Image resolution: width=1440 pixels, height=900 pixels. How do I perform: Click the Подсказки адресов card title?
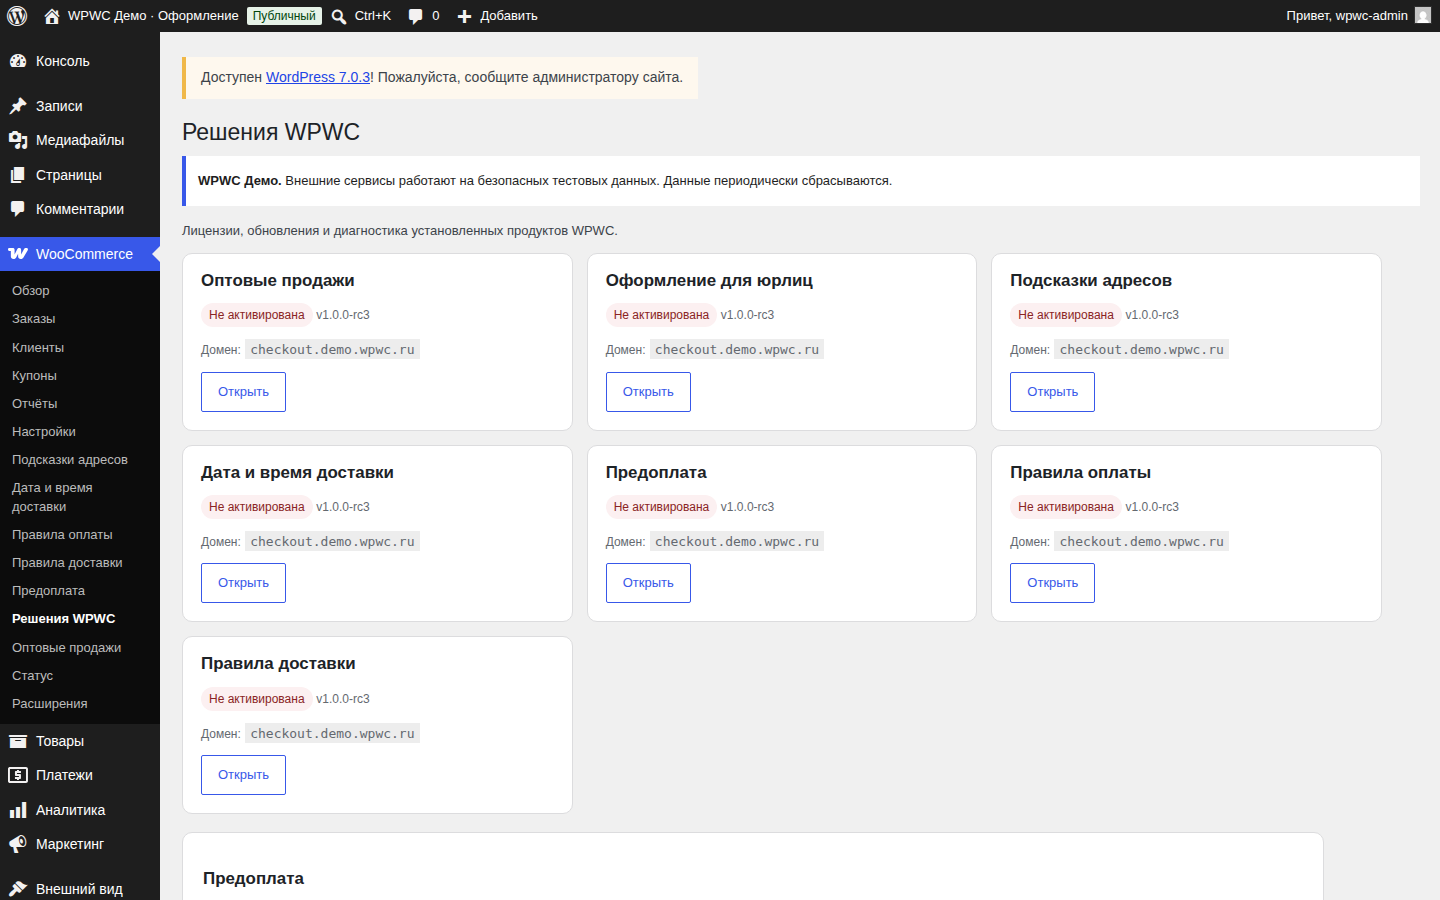tap(1091, 281)
